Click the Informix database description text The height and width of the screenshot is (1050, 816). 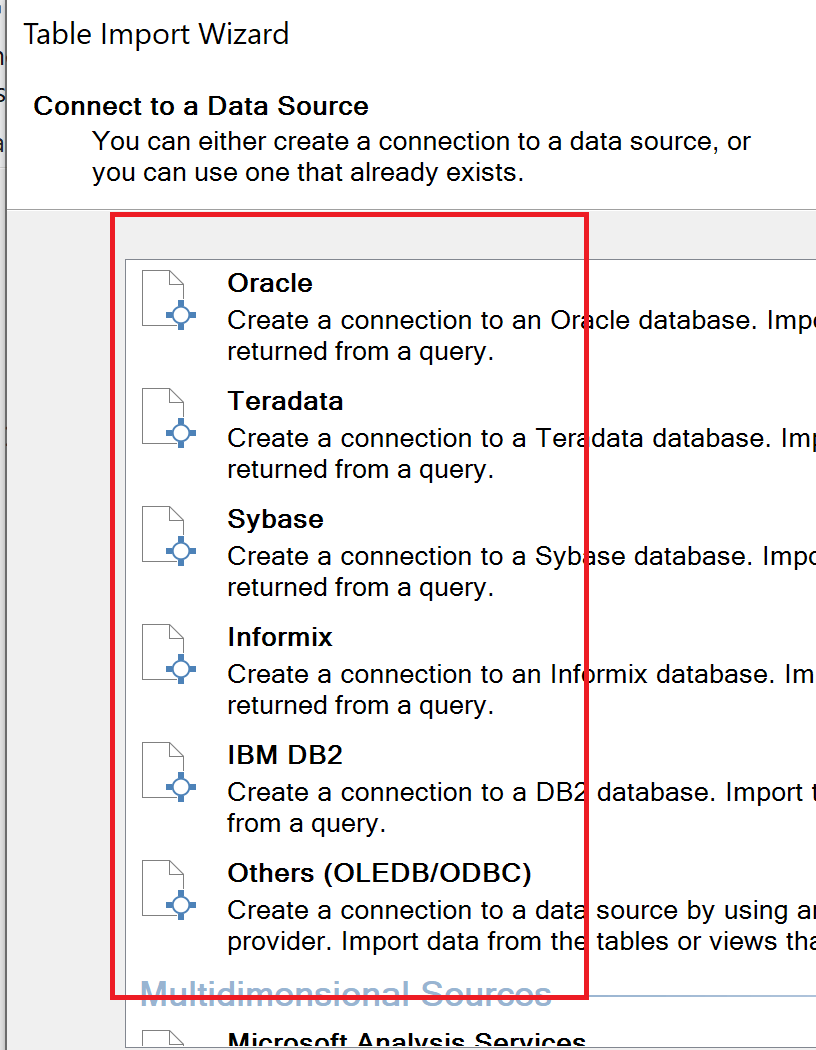500,690
